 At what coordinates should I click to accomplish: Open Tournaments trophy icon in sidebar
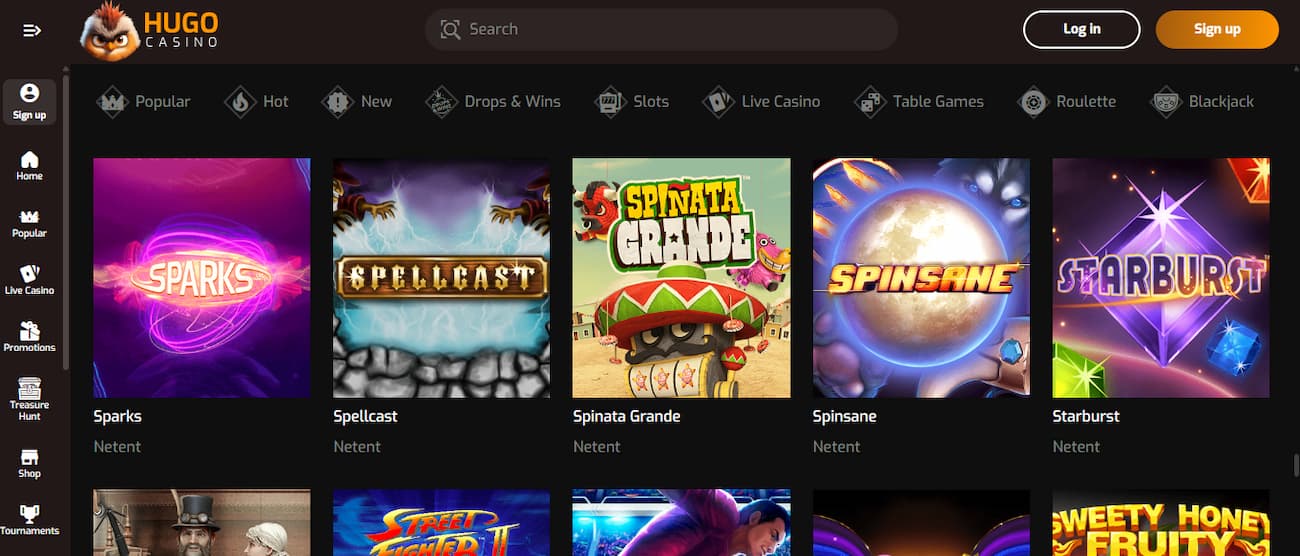click(x=29, y=514)
